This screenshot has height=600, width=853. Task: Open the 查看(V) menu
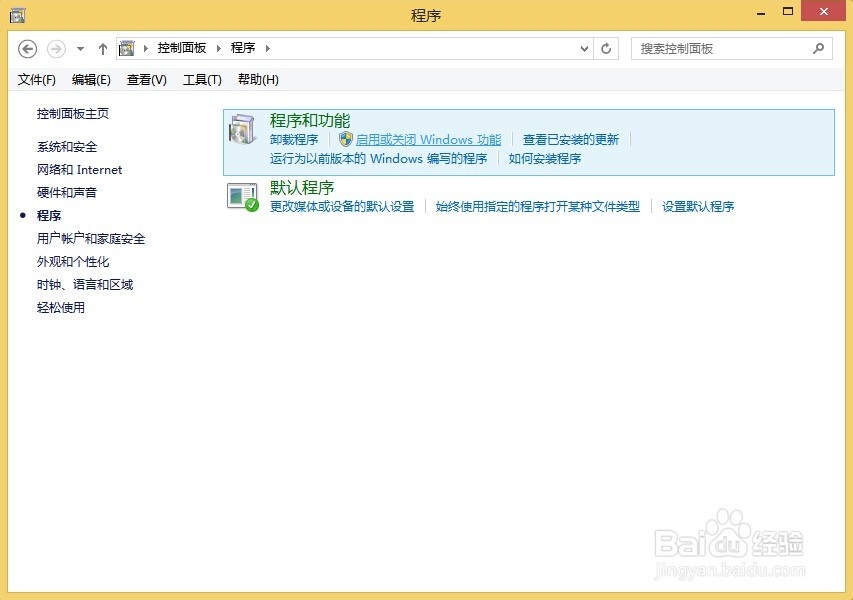tap(145, 79)
